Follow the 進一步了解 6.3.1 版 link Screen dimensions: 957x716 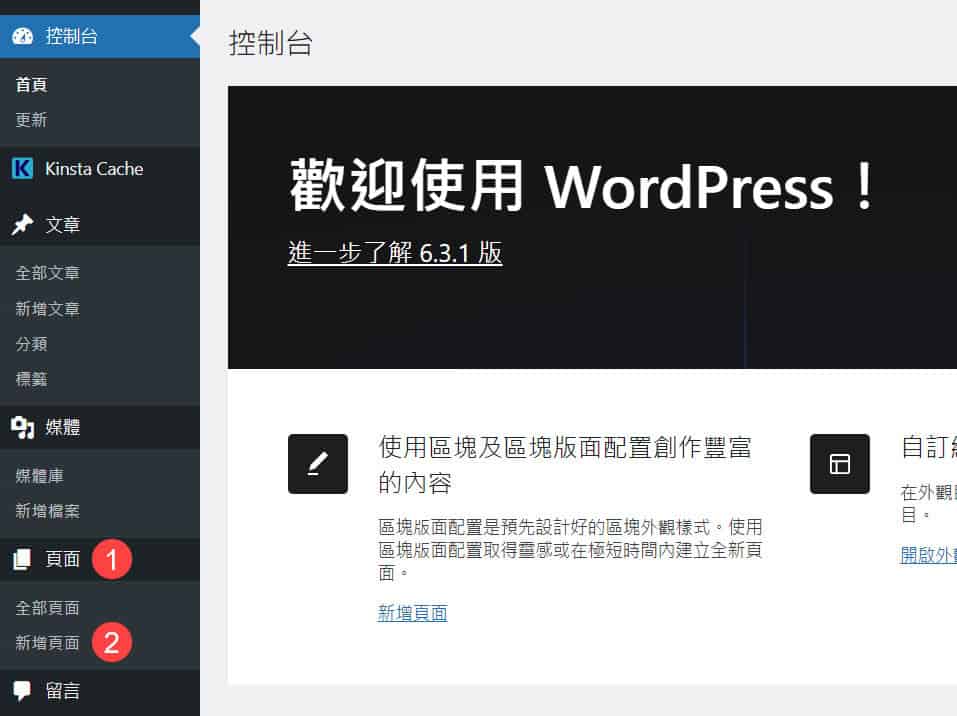tap(395, 253)
